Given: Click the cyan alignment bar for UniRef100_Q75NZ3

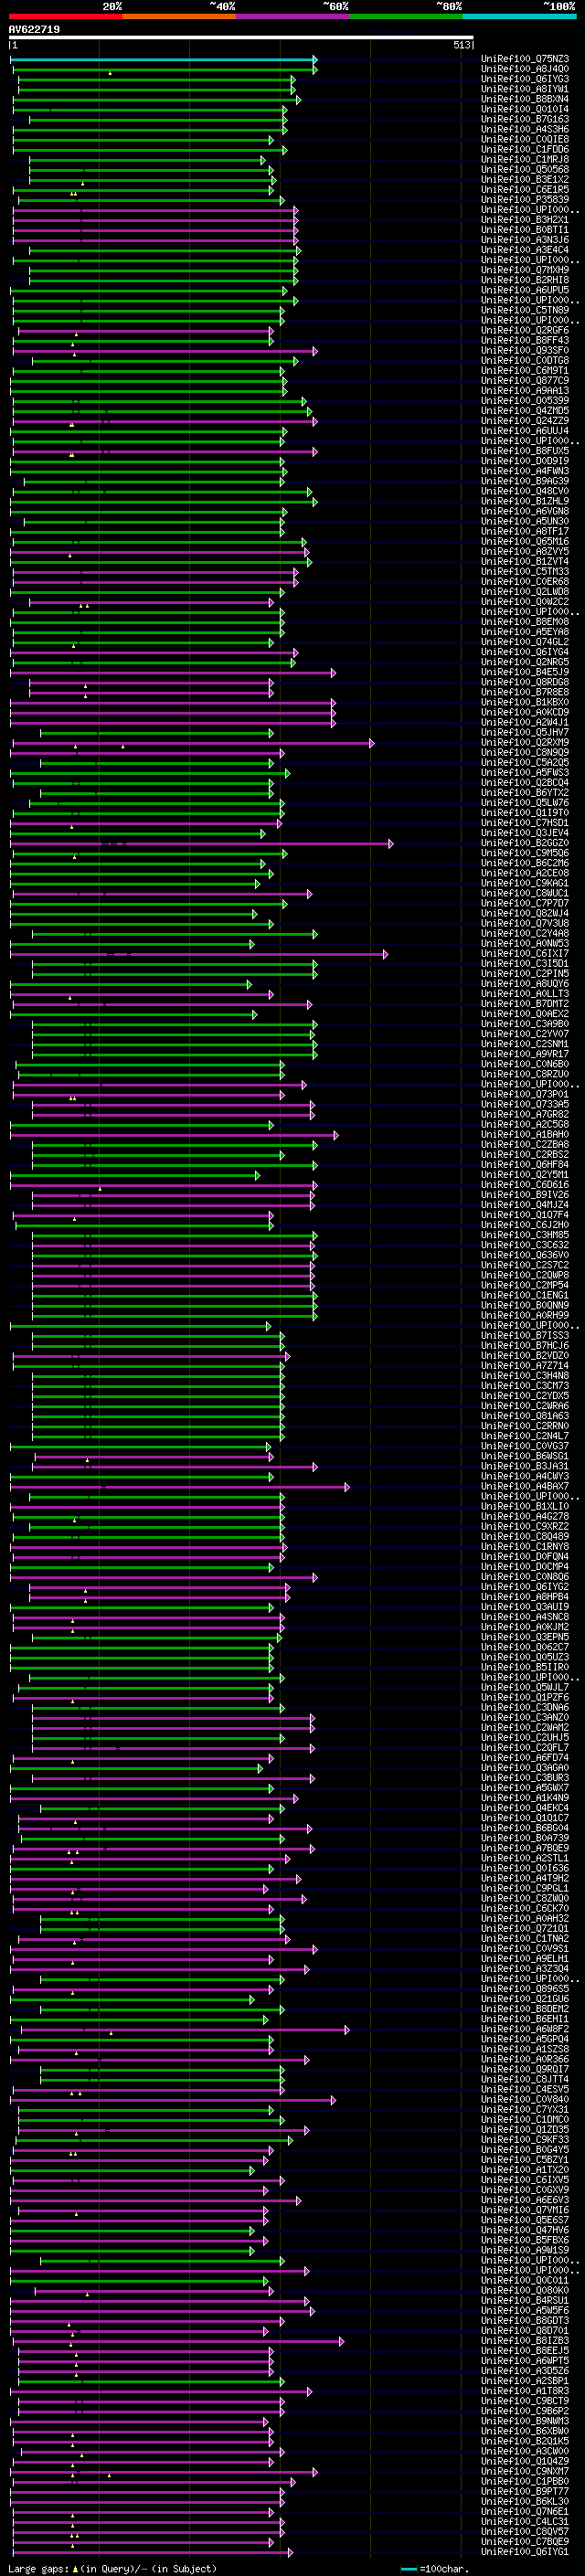Looking at the screenshot, I should coord(164,59).
